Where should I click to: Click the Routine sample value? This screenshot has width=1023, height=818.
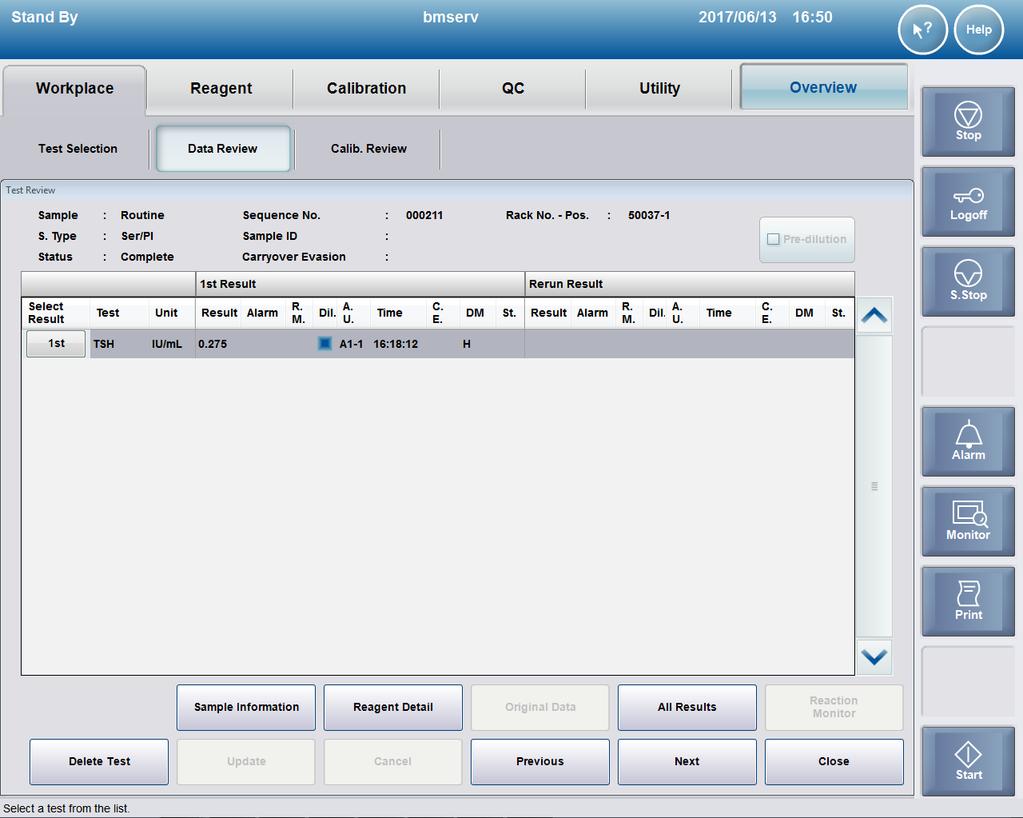point(142,215)
